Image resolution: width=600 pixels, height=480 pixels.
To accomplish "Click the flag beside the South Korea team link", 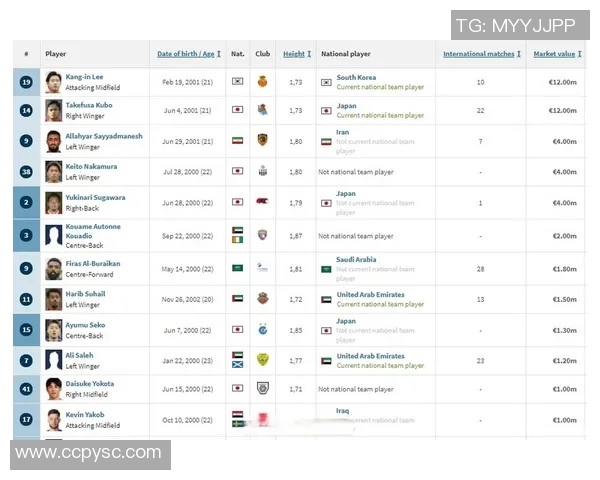I will tap(326, 82).
